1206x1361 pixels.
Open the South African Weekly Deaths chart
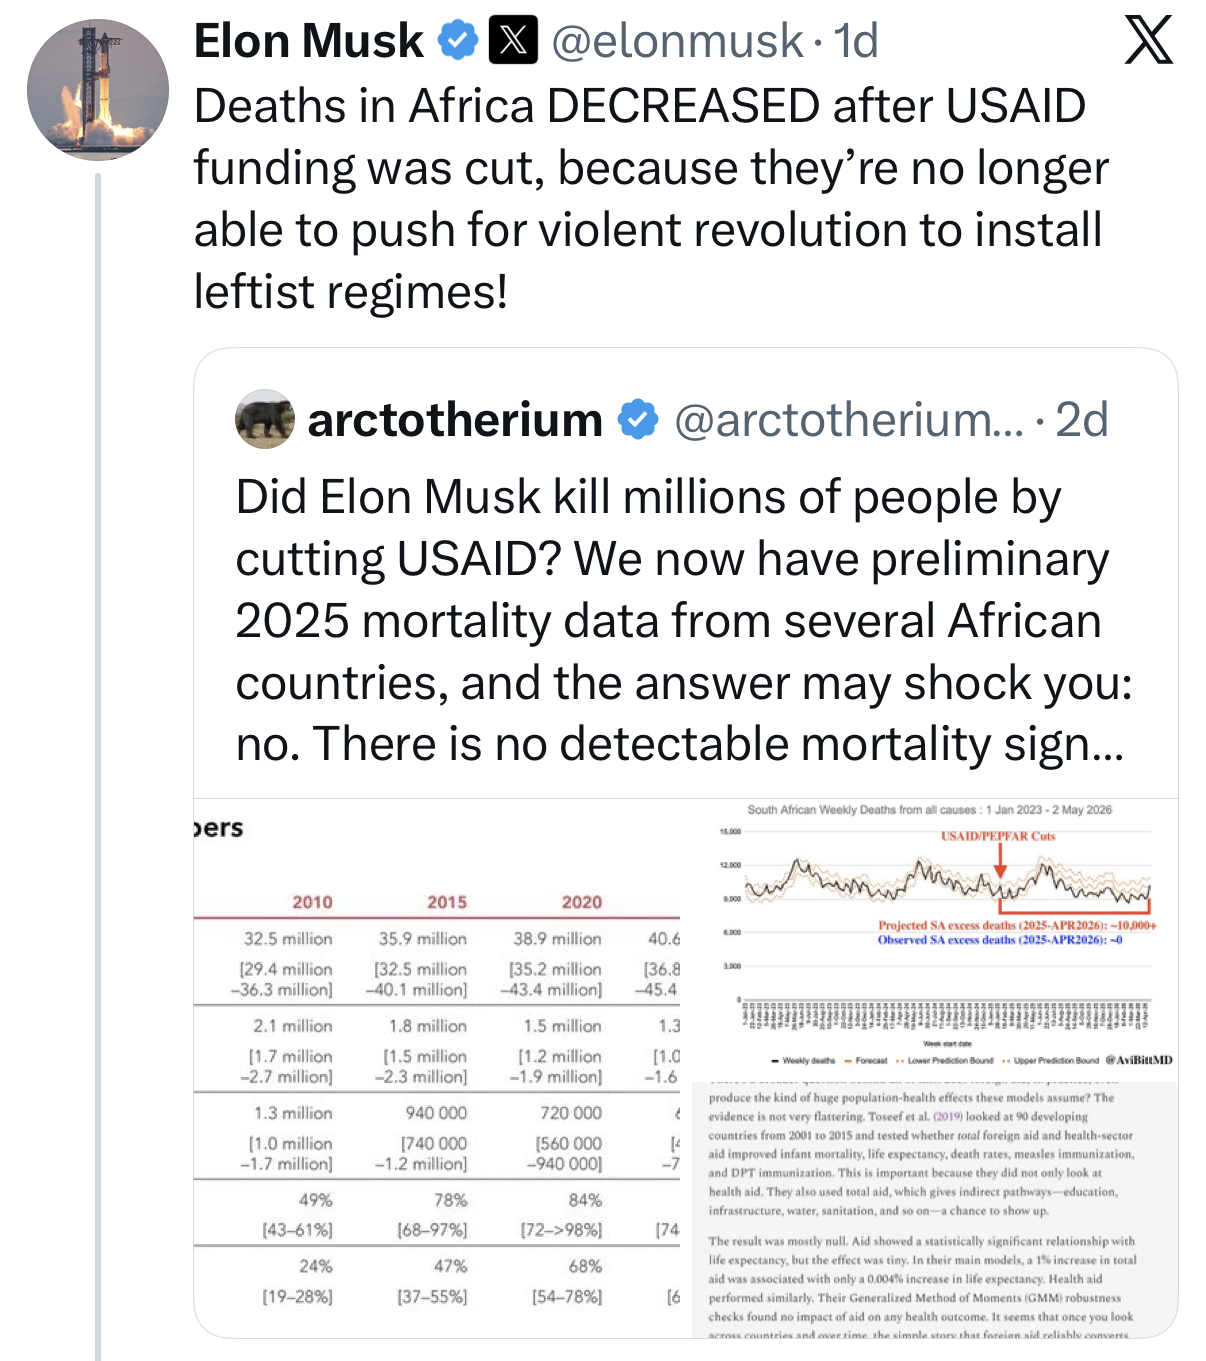tap(935, 939)
